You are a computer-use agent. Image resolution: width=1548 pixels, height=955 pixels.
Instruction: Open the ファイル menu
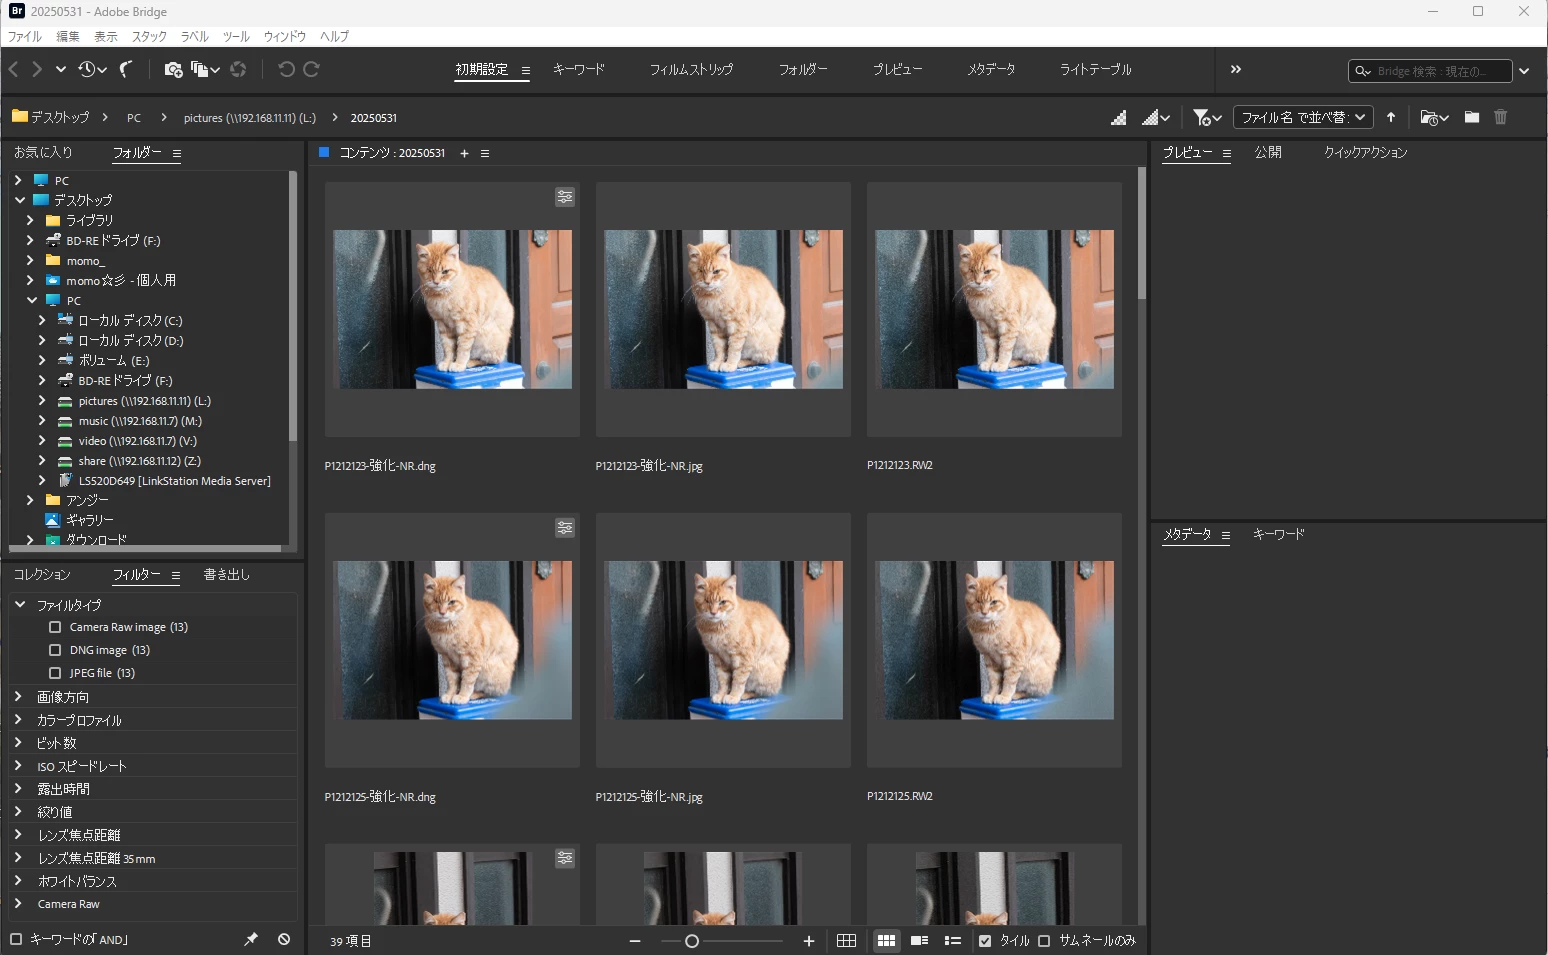tap(25, 36)
